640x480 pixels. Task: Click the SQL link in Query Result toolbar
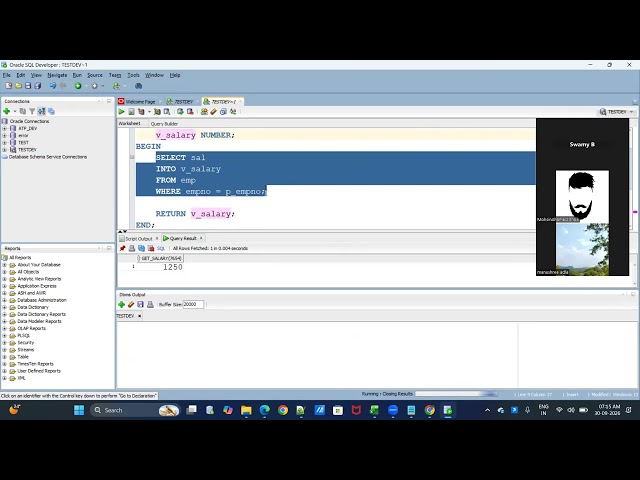(x=161, y=248)
